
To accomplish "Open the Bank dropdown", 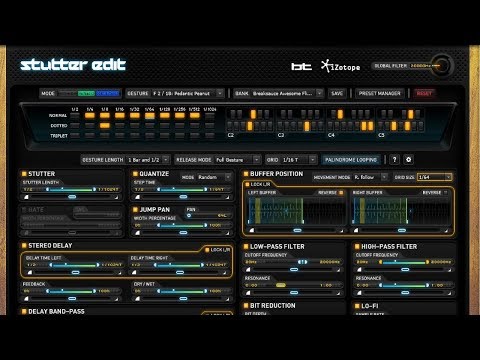I will point(319,93).
